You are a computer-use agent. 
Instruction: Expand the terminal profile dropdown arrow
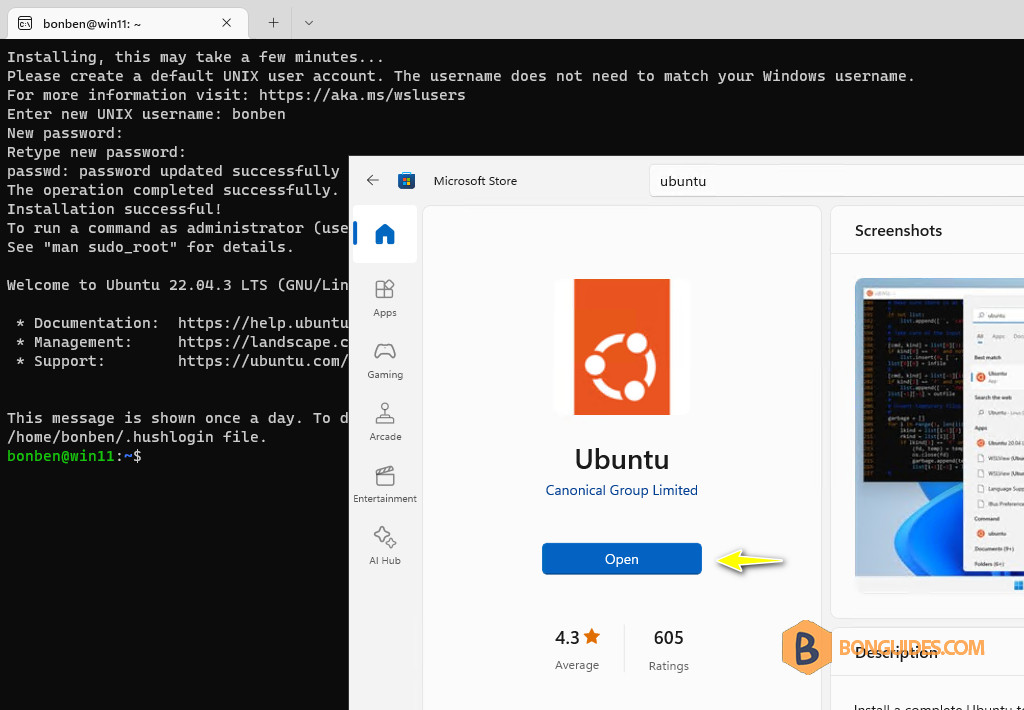pyautogui.click(x=309, y=23)
